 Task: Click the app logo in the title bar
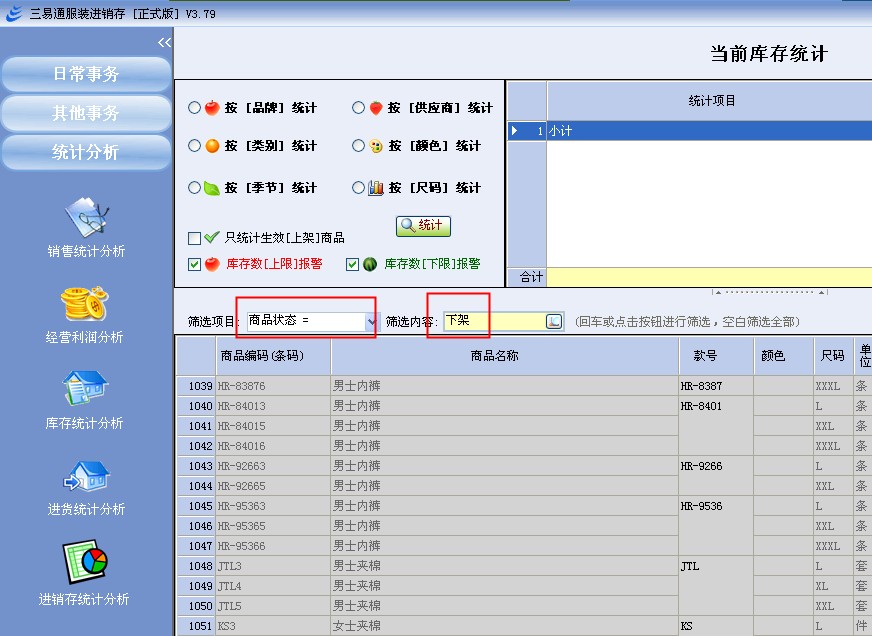(x=14, y=13)
